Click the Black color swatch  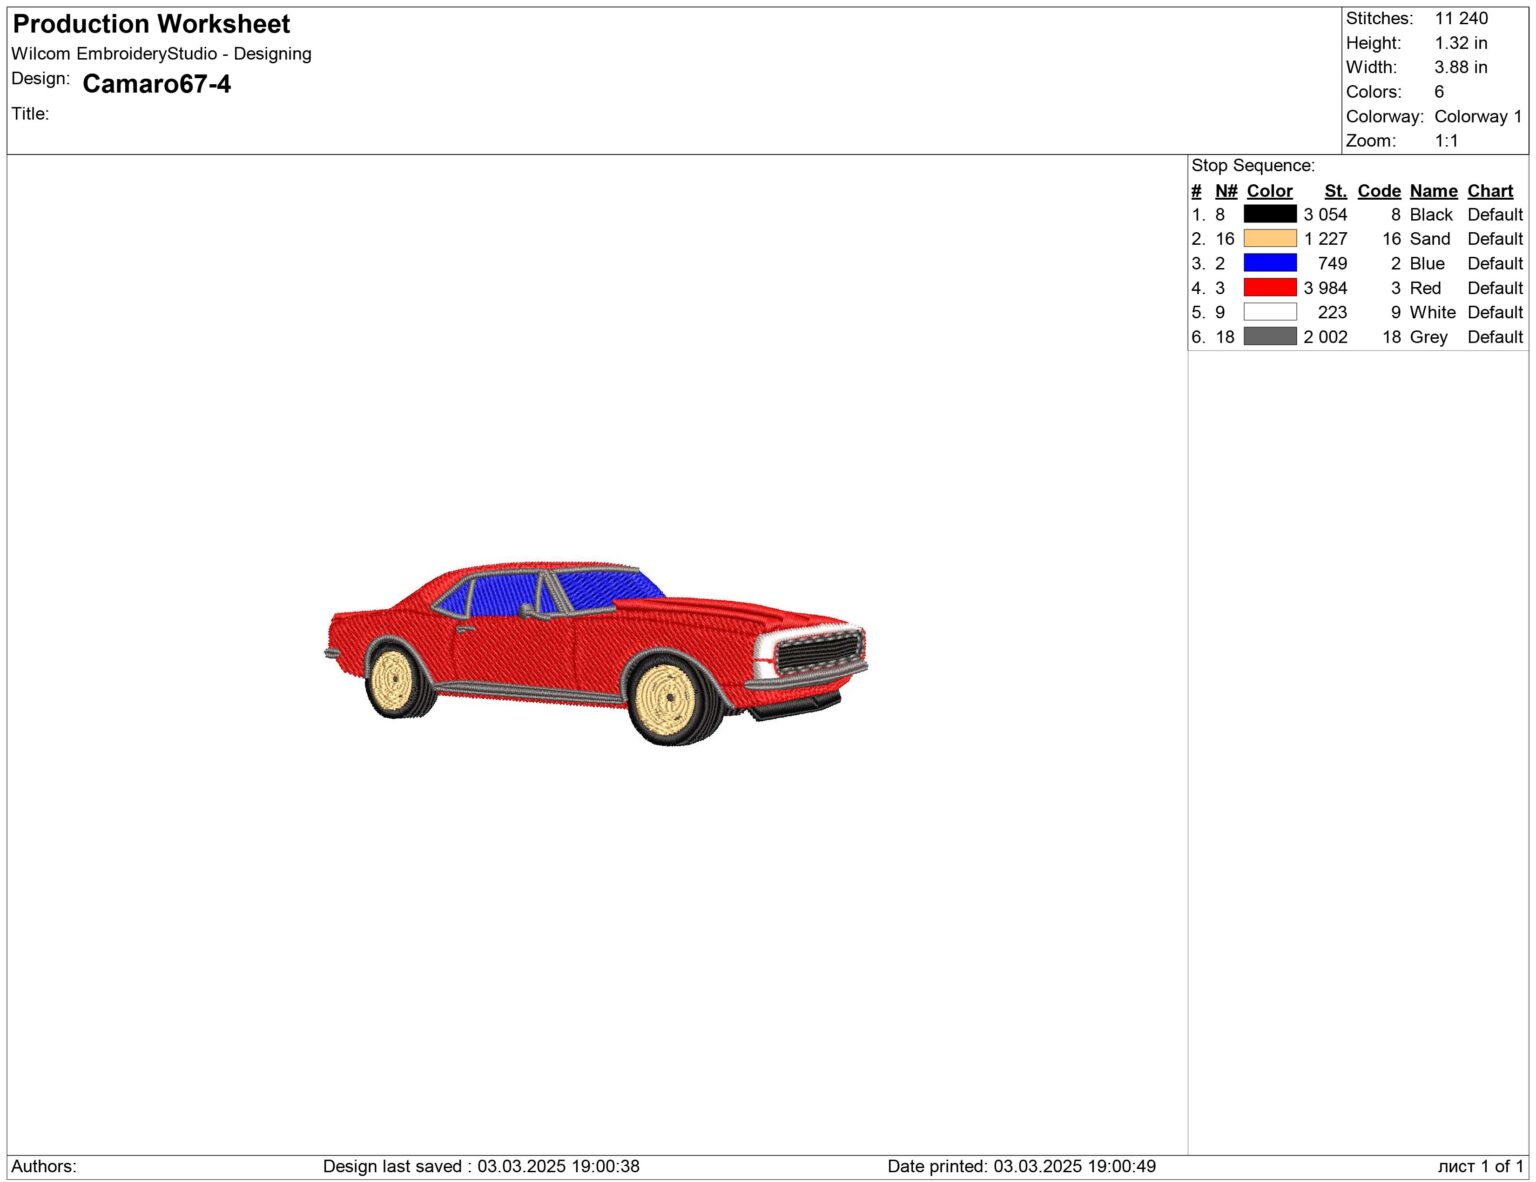[1269, 214]
